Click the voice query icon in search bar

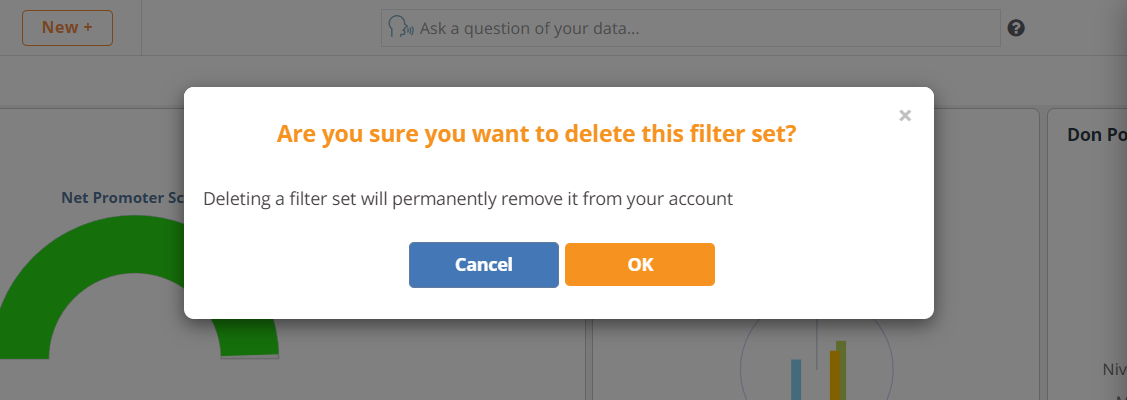pos(400,28)
